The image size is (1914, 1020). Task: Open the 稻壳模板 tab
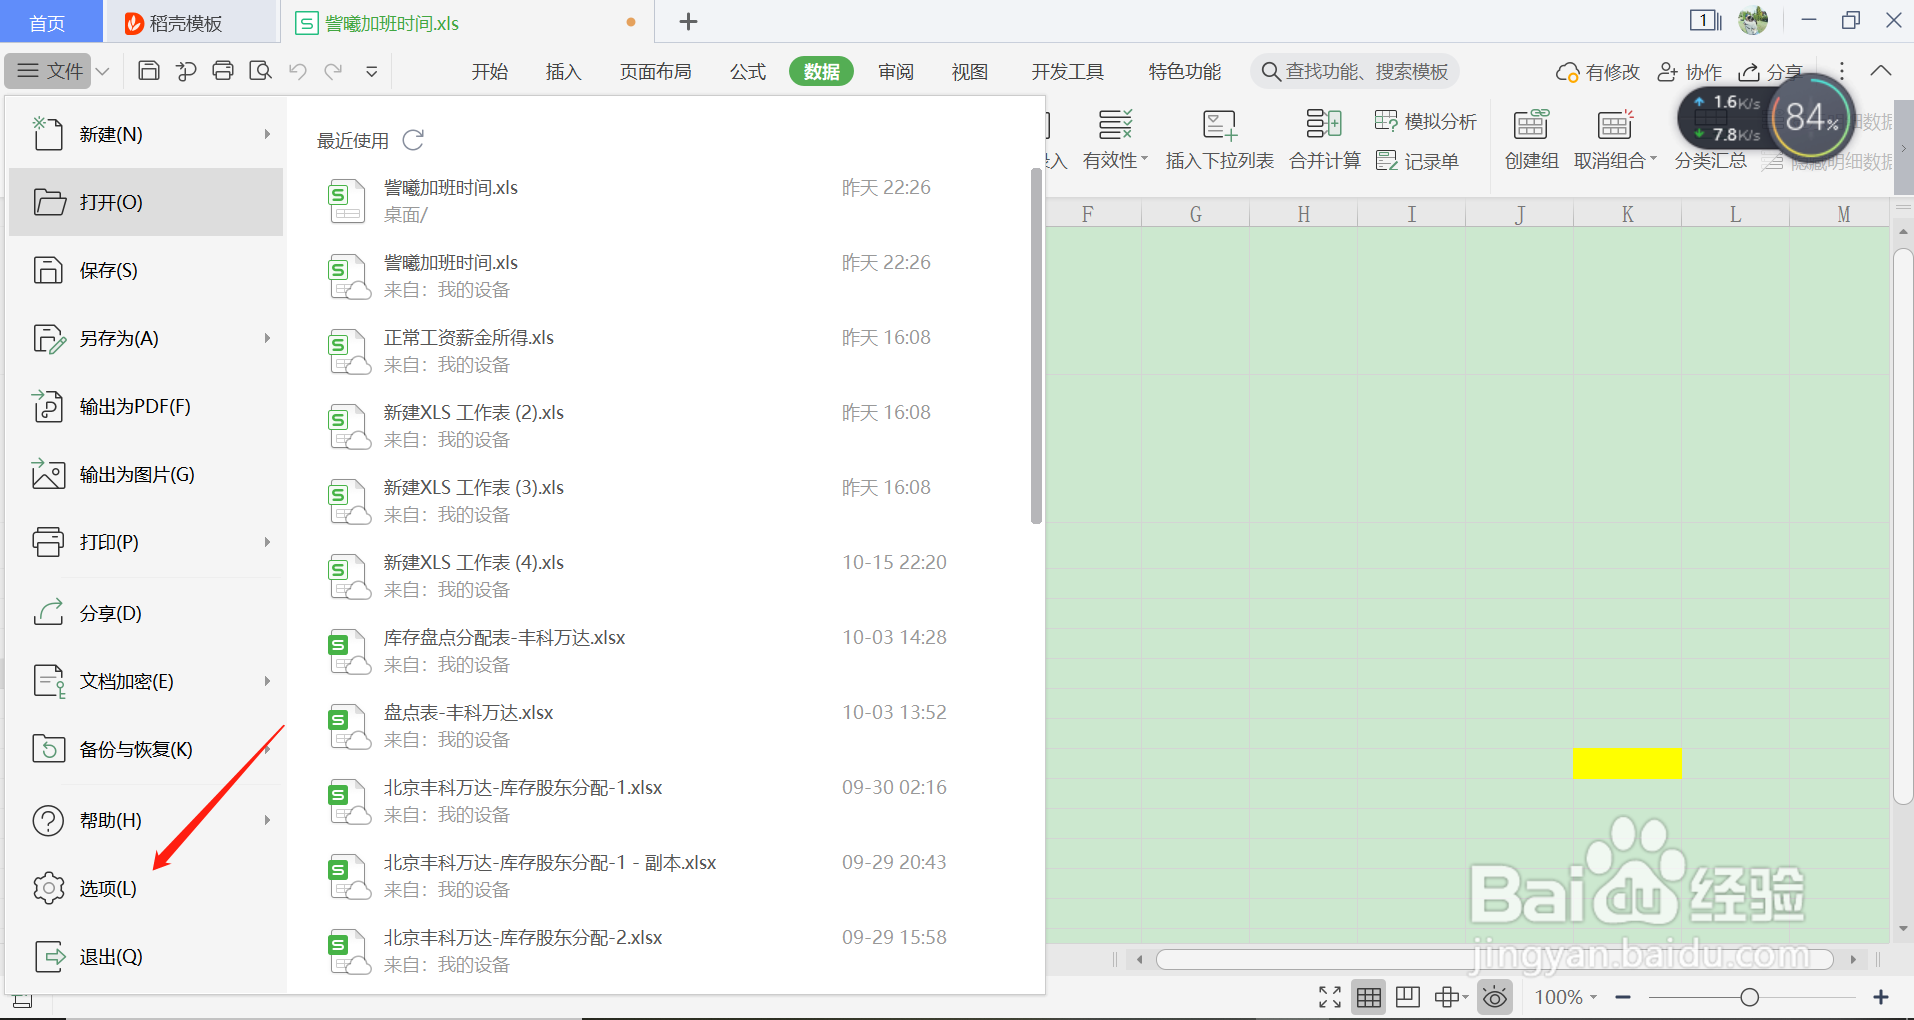coord(190,22)
